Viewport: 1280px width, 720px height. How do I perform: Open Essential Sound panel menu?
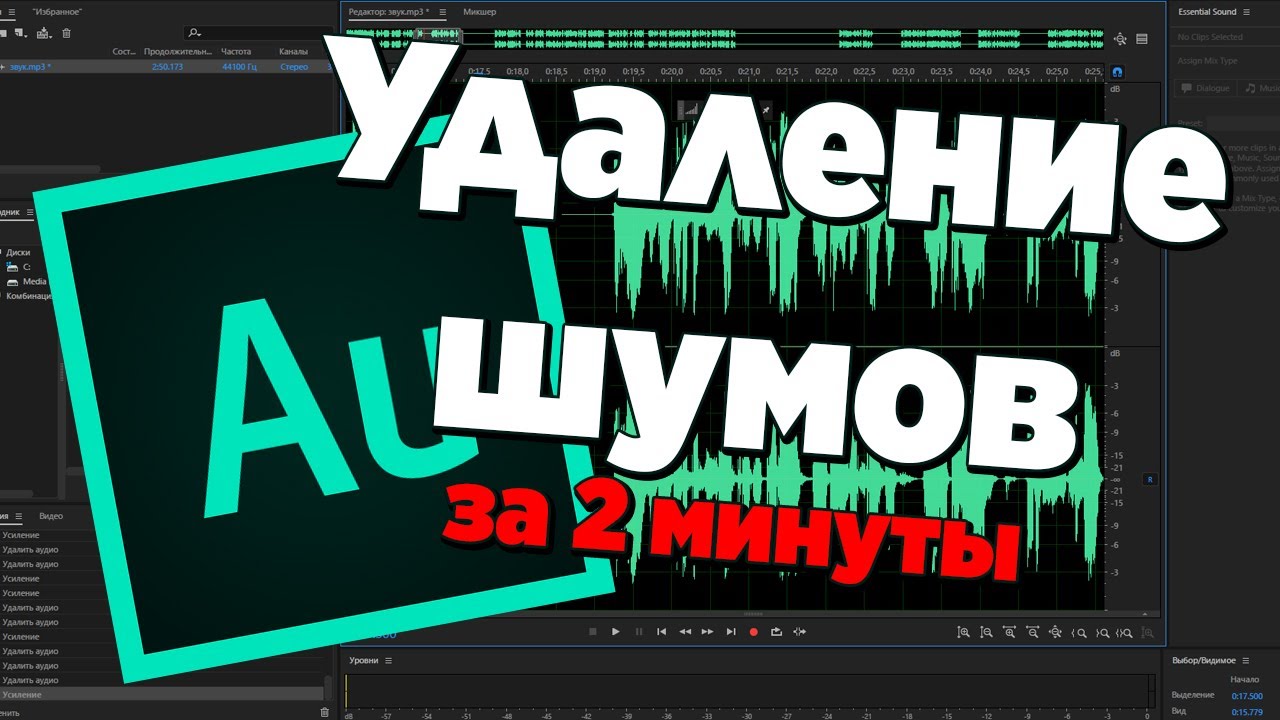(1246, 12)
